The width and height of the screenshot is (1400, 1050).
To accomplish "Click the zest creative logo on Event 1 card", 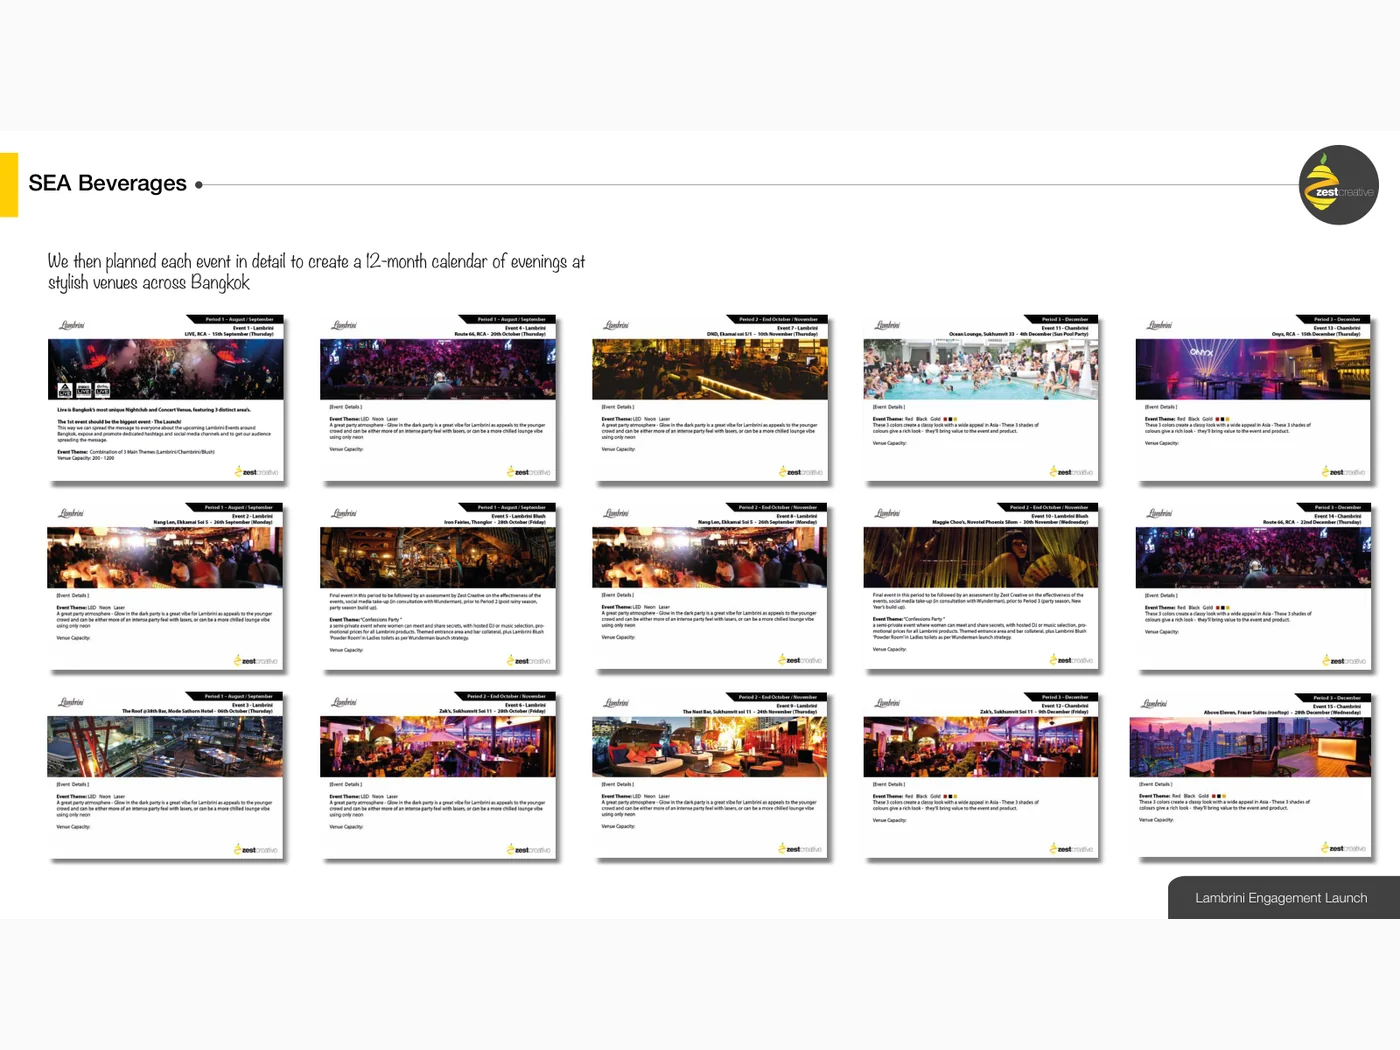I will (257, 471).
